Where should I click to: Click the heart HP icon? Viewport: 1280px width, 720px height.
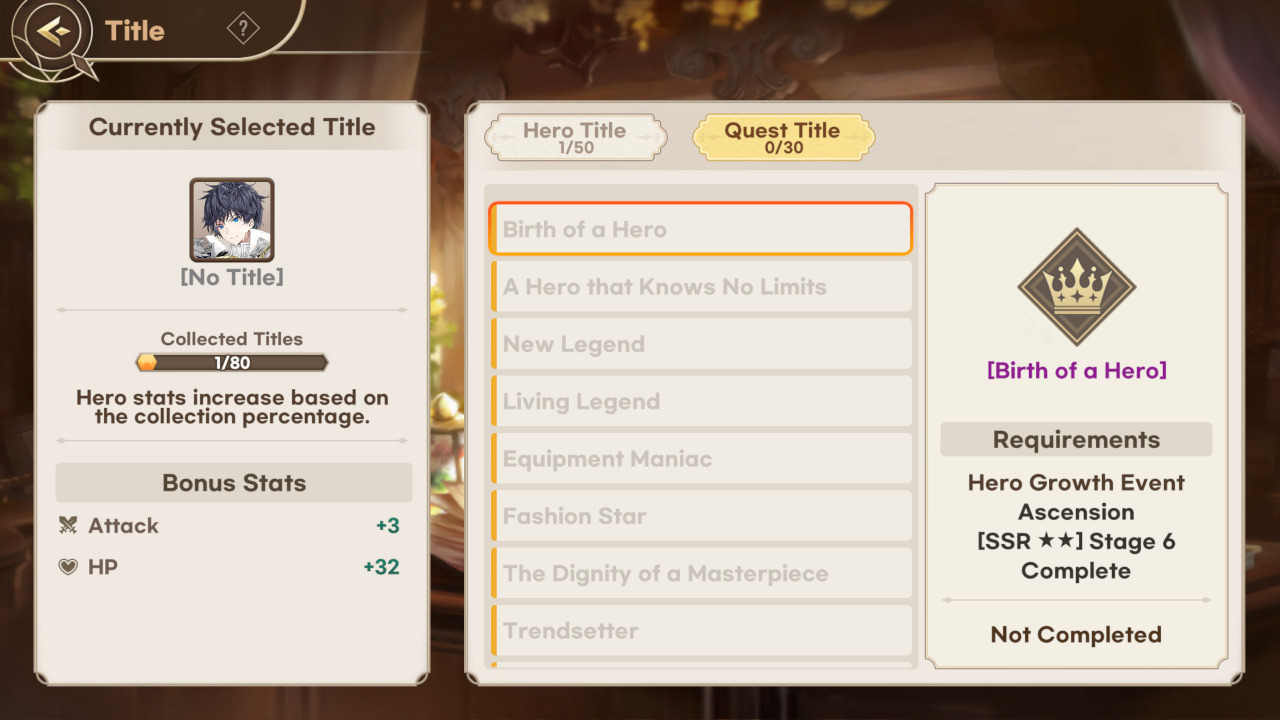tap(68, 567)
